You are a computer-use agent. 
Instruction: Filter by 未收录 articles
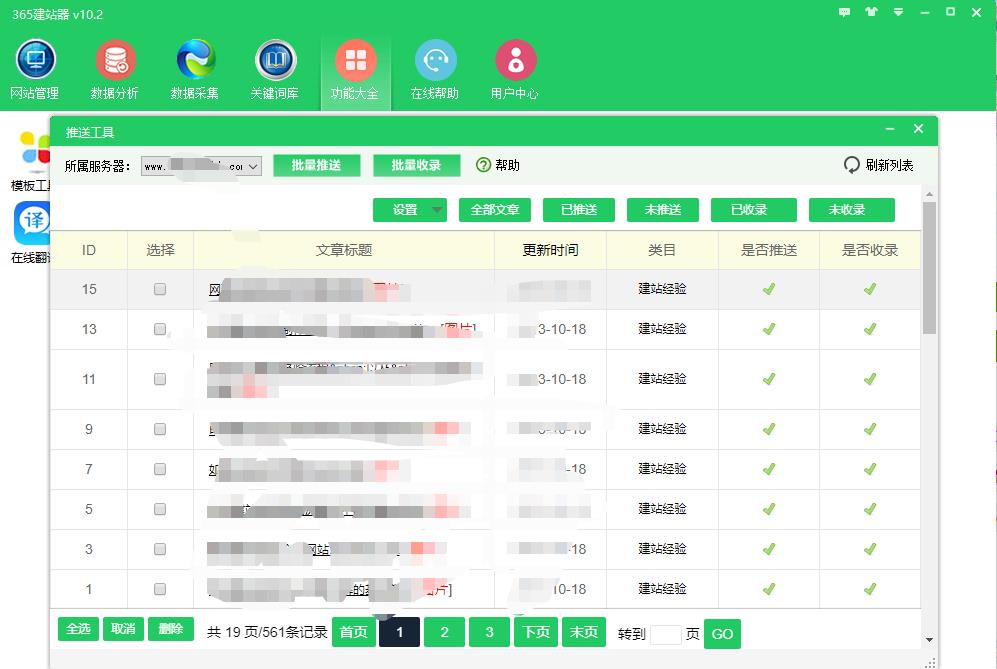(x=851, y=210)
